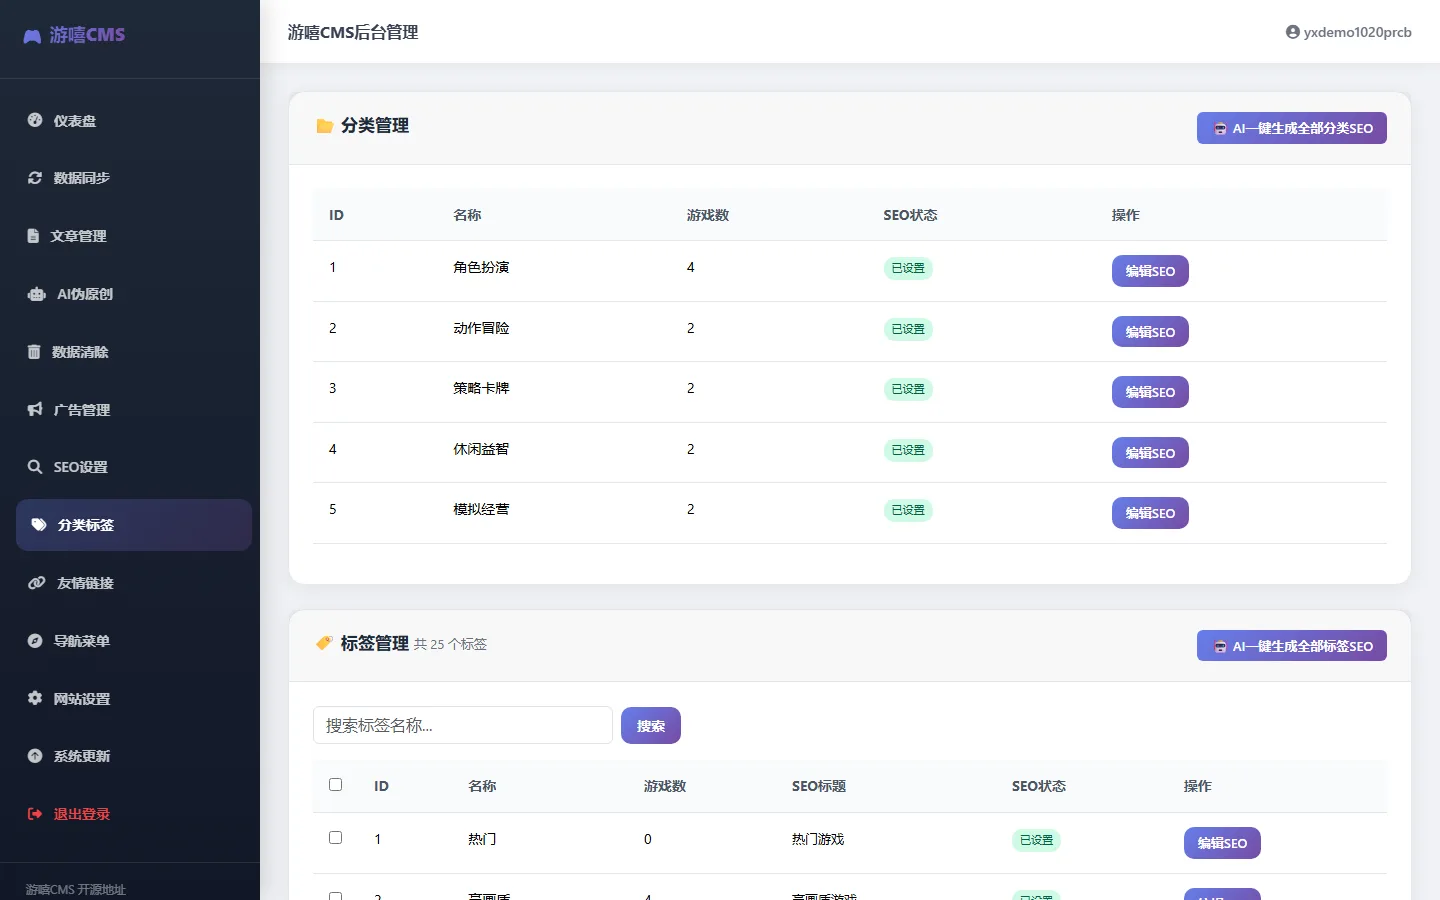Click the megaphone icon beside 广告管理
This screenshot has width=1440, height=900.
(35, 409)
